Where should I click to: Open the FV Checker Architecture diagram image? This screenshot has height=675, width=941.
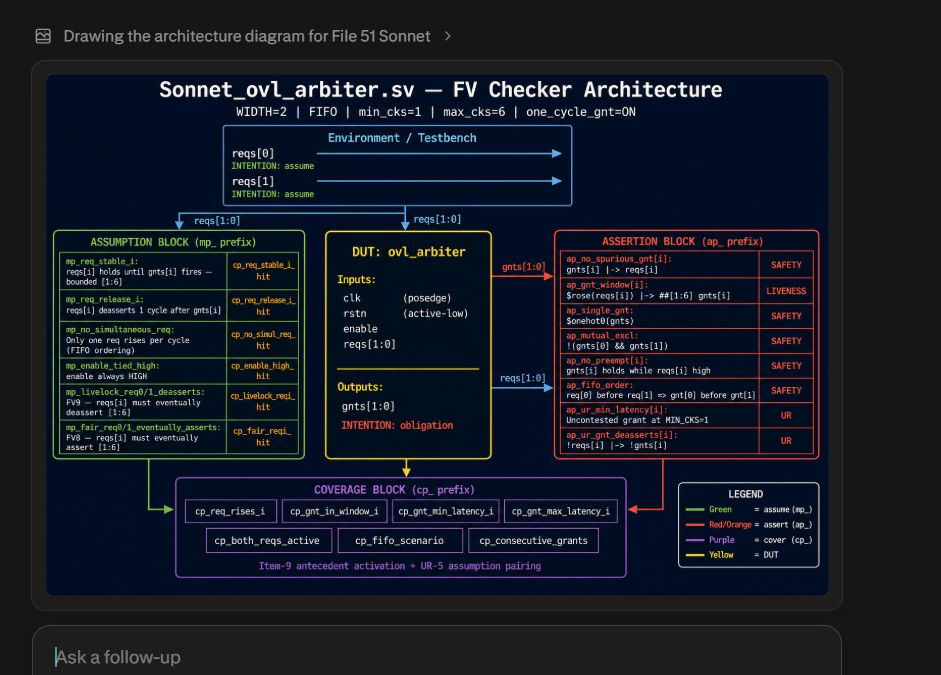tap(437, 335)
